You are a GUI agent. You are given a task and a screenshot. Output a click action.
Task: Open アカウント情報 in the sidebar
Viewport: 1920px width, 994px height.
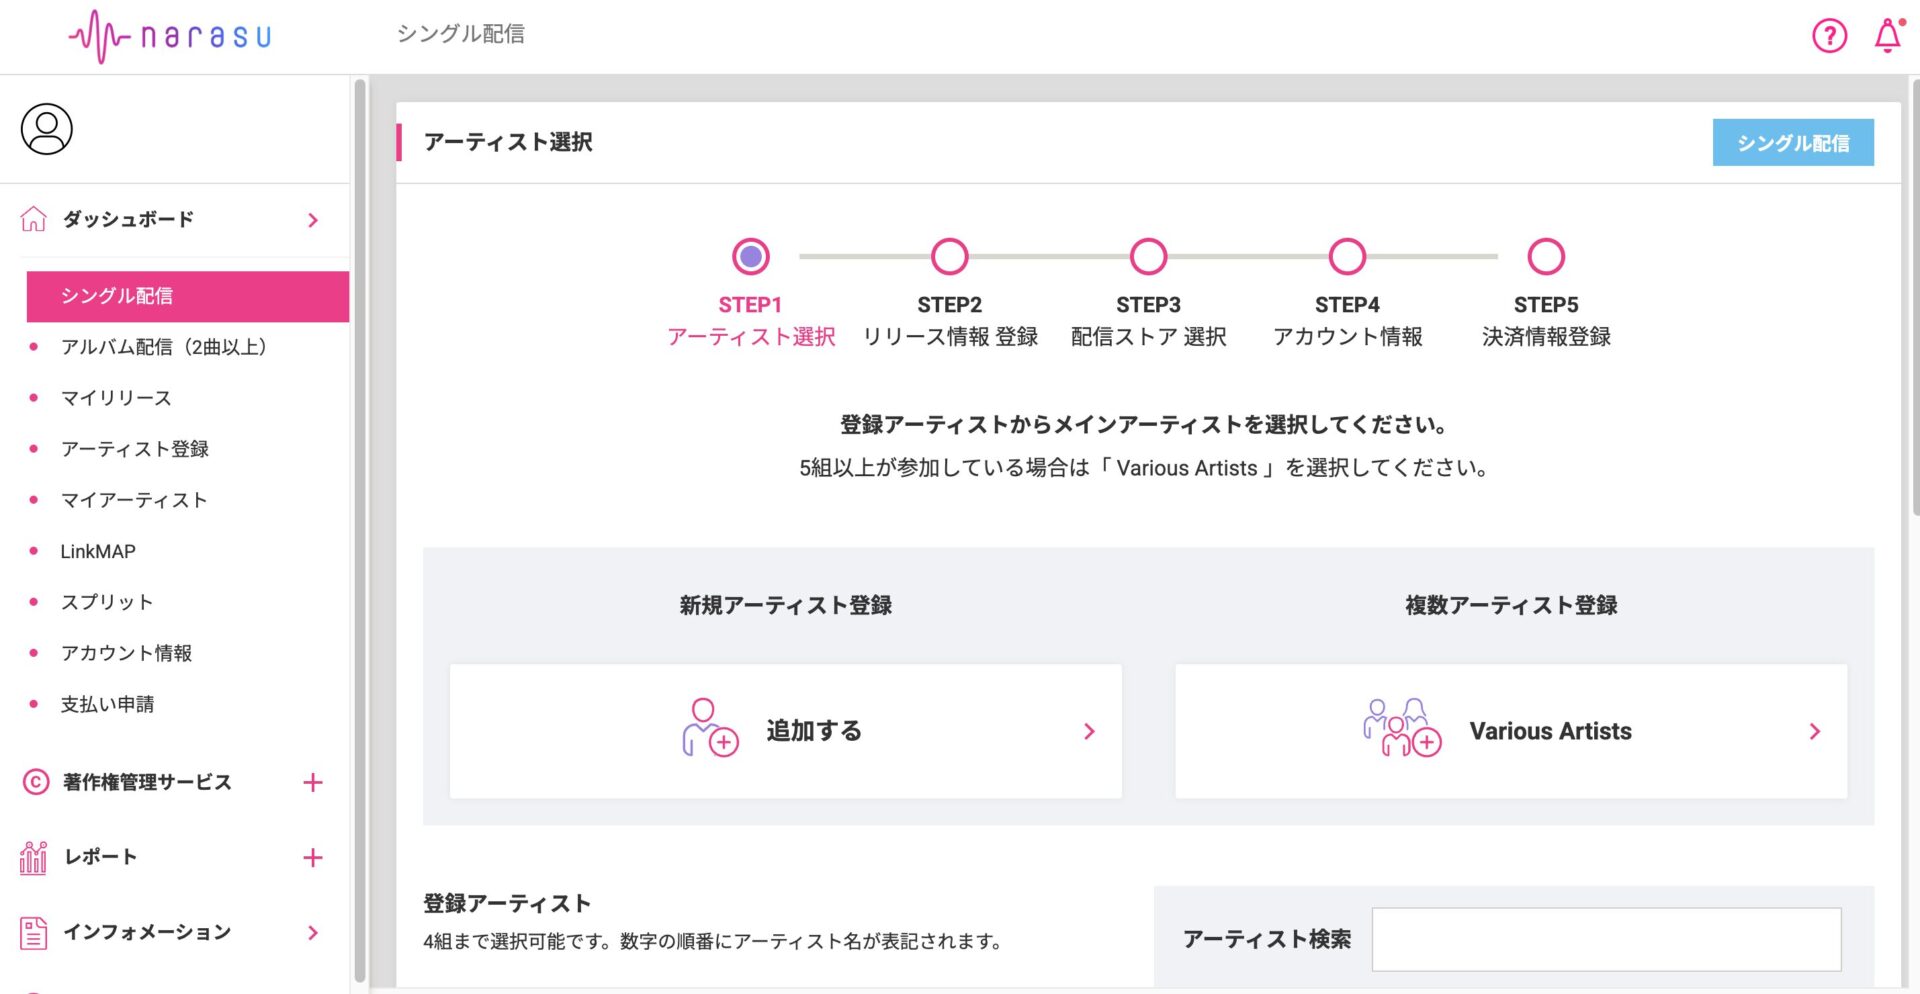(126, 653)
